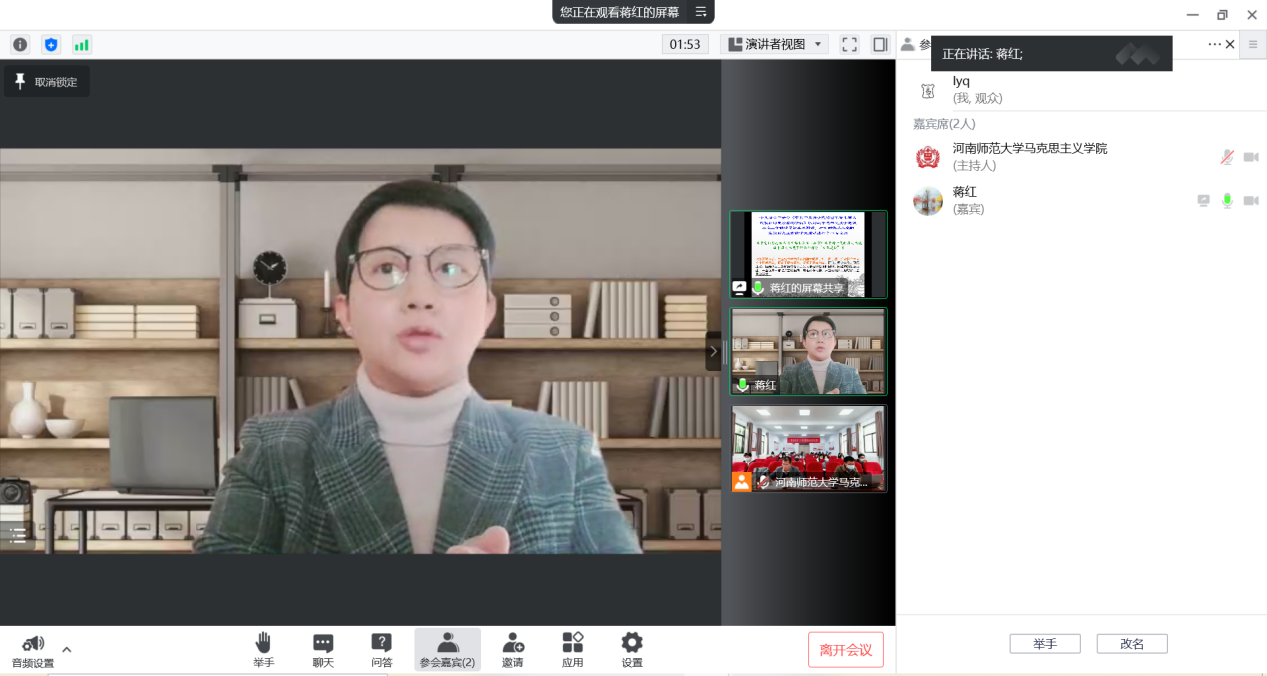Open the 问答 Q&A icon

click(x=381, y=649)
